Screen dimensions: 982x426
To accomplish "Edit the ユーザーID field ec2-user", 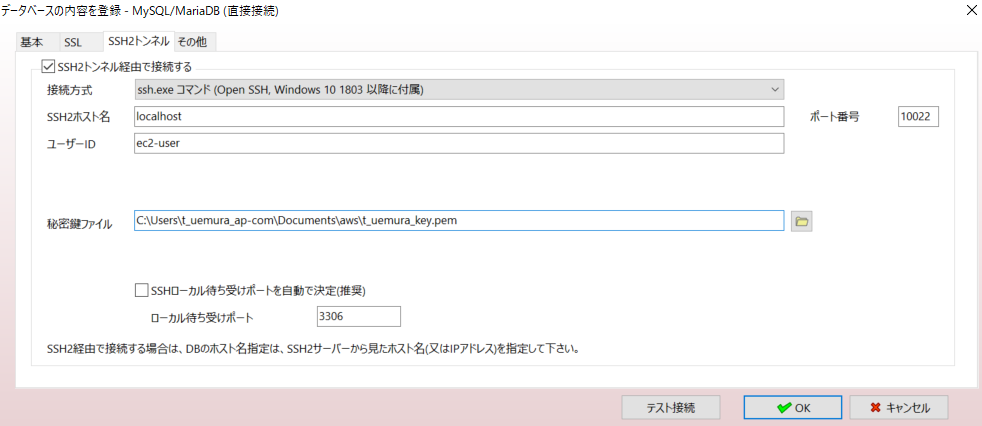I will (x=459, y=143).
